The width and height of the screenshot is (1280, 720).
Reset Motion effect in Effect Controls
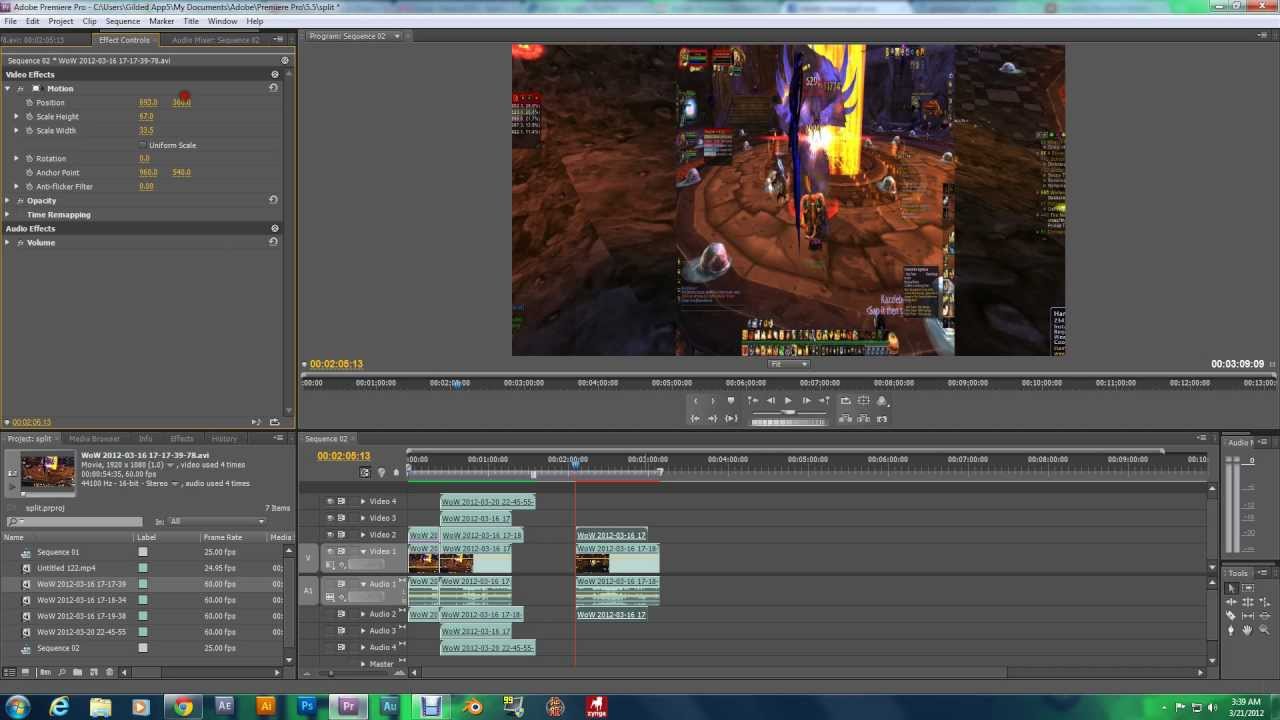pyautogui.click(x=273, y=88)
